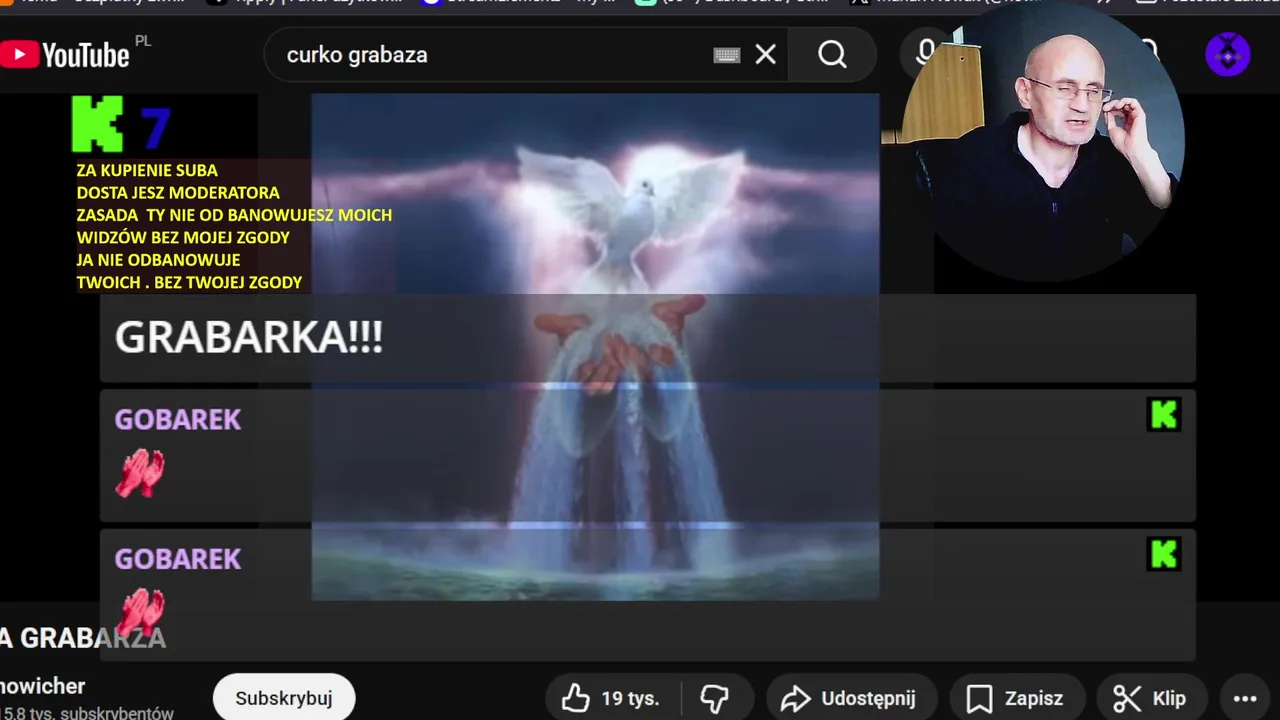Save the video with Zapisz
1280x720 pixels.
pos(1016,698)
